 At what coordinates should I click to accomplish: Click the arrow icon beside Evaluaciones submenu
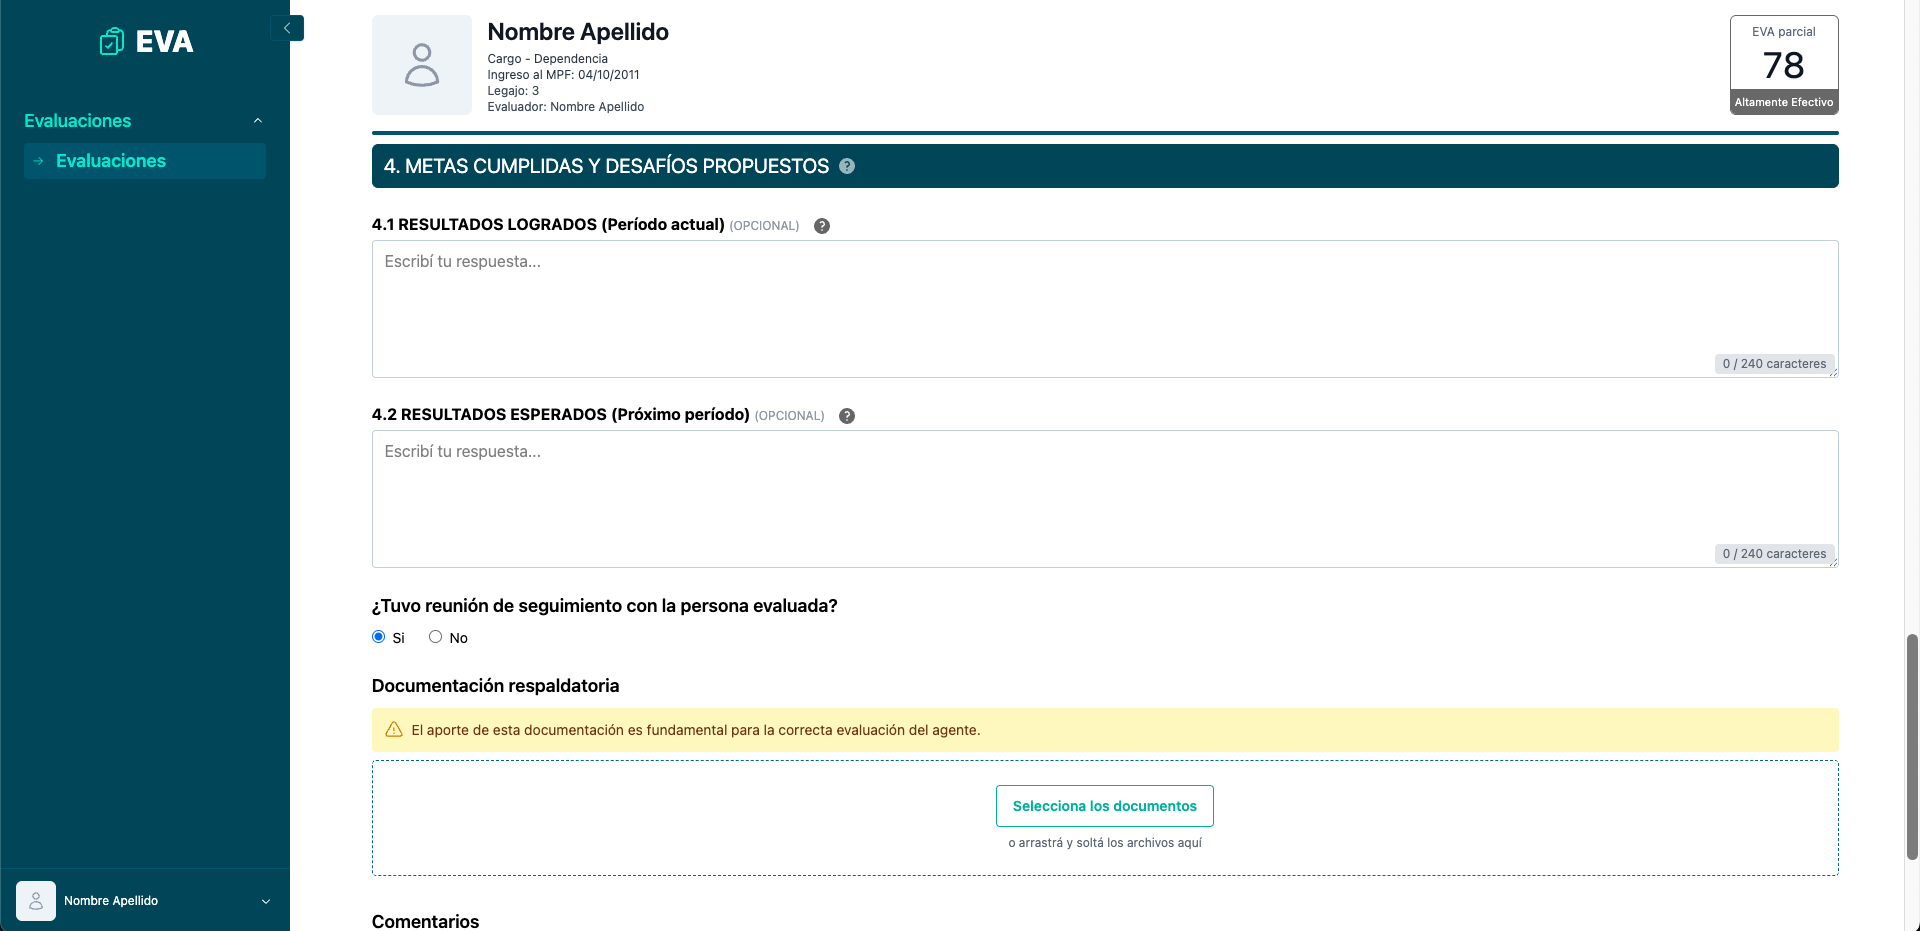(x=38, y=161)
